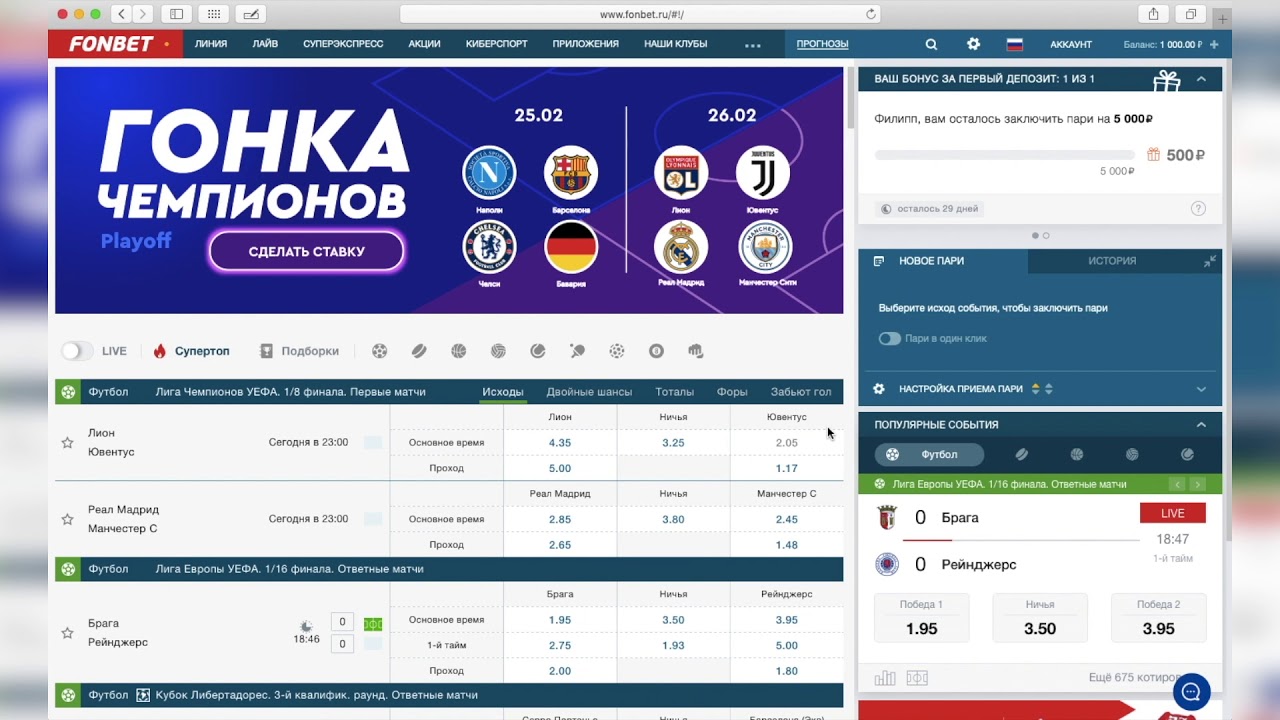Select tennis icon in Популярные события

point(1187,454)
